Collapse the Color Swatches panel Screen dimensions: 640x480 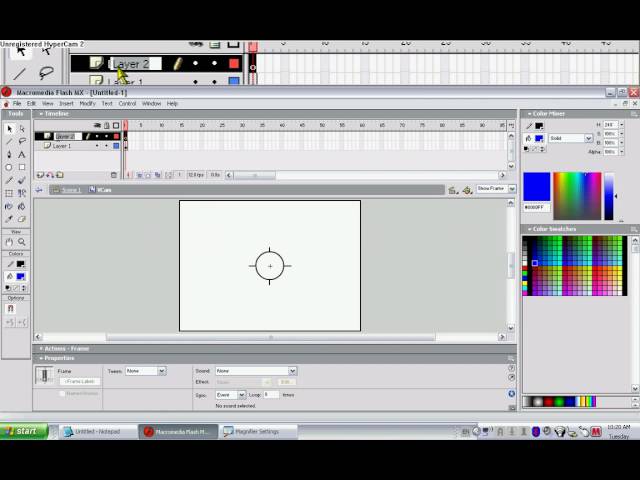coord(529,229)
